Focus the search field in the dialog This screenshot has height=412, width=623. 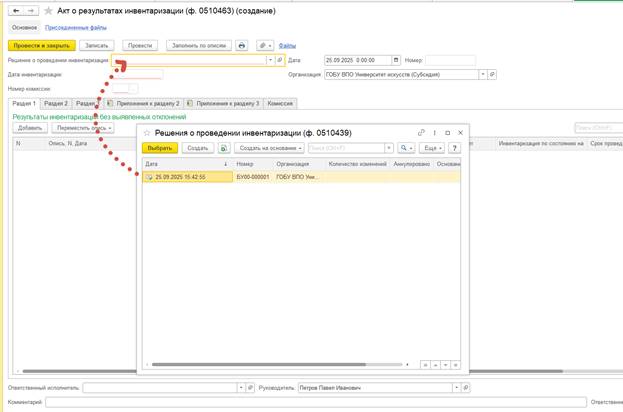[x=346, y=148]
